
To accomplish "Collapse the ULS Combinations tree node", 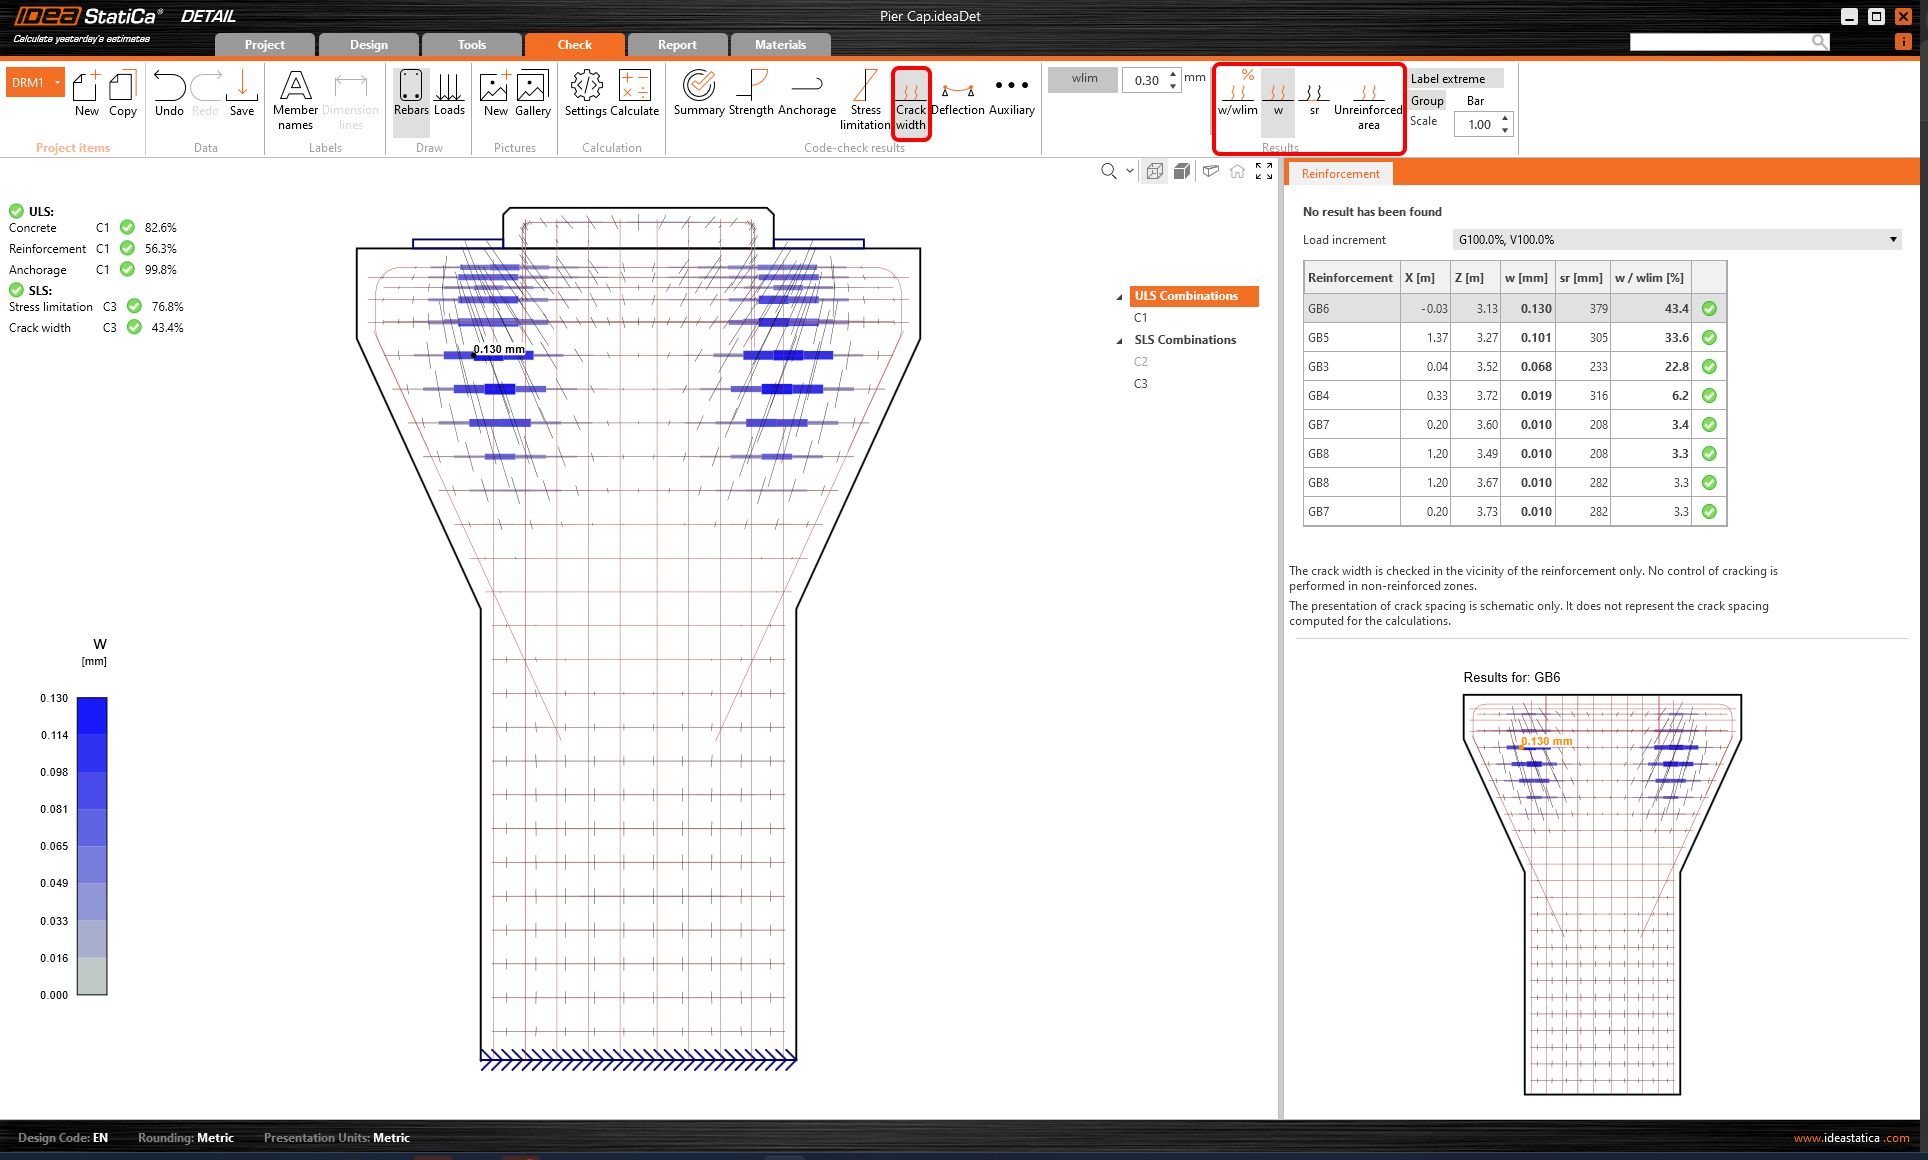I will pos(1119,297).
